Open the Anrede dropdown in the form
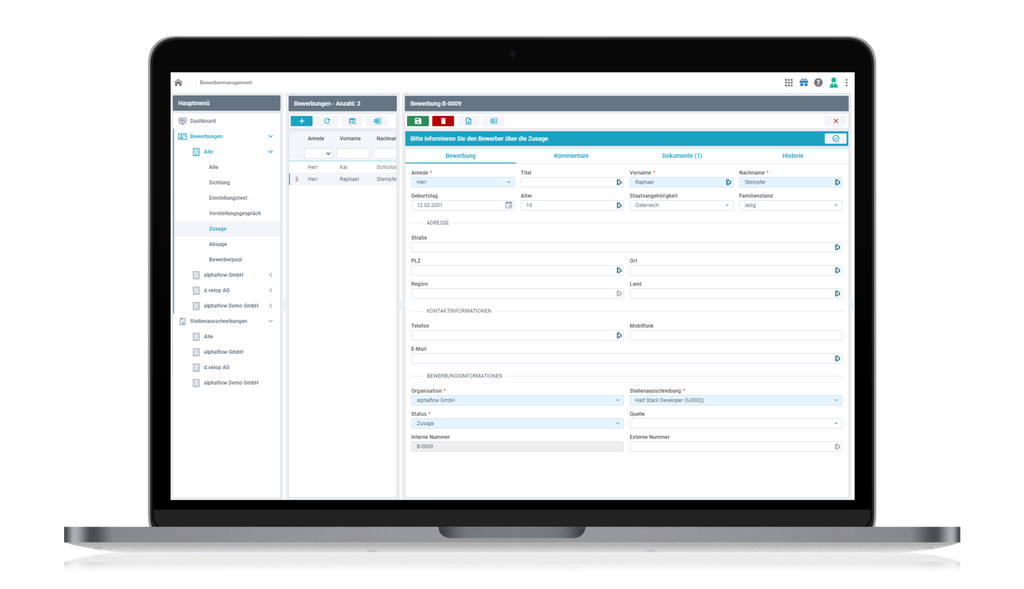Screen dimensions: 1024x589 462,182
